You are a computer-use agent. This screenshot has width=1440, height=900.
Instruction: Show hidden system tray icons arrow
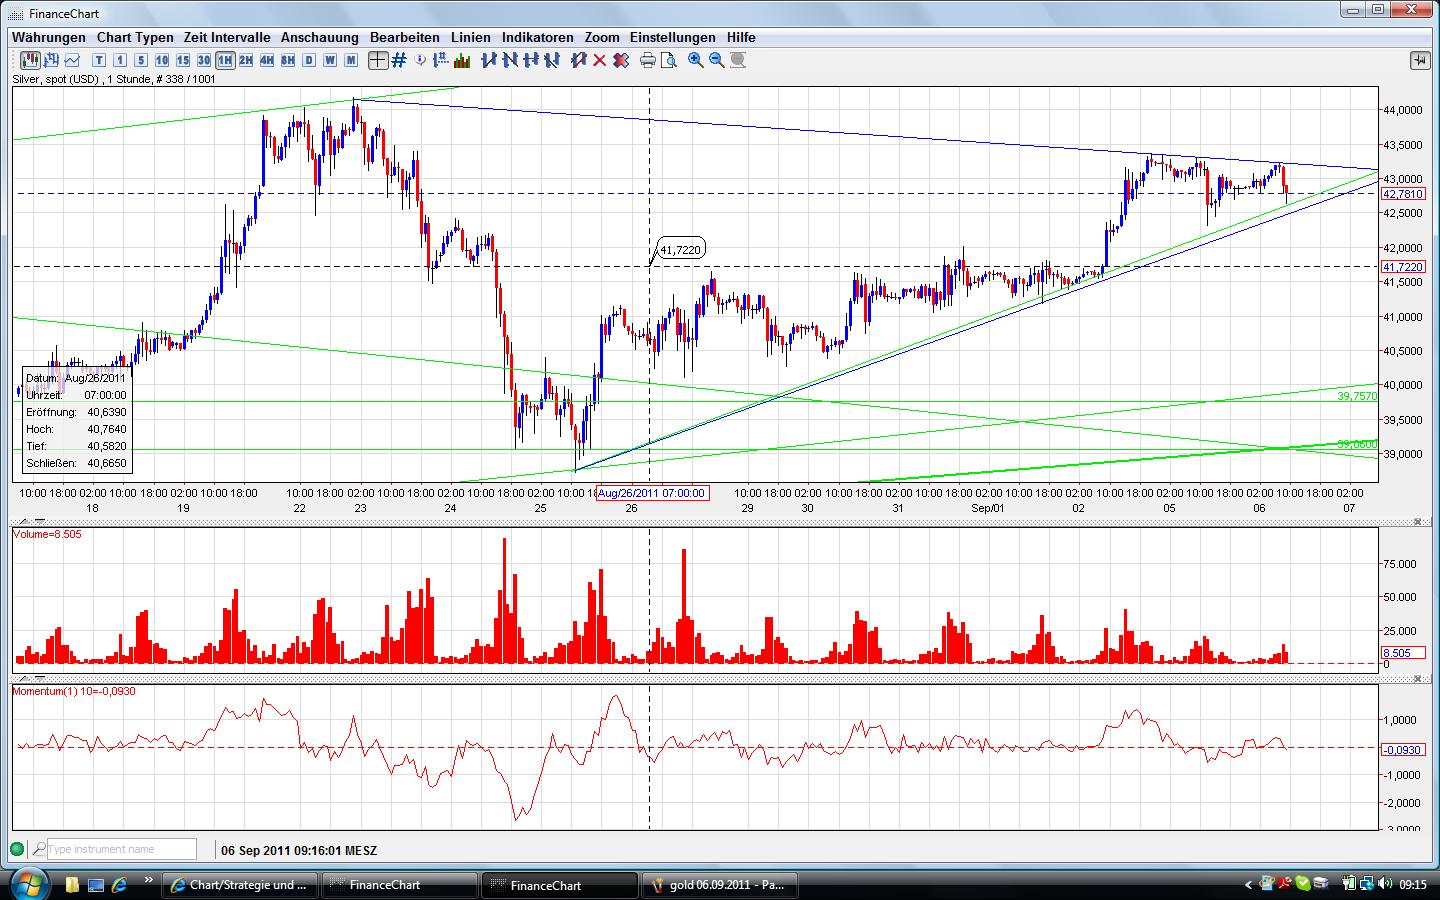[1248, 885]
